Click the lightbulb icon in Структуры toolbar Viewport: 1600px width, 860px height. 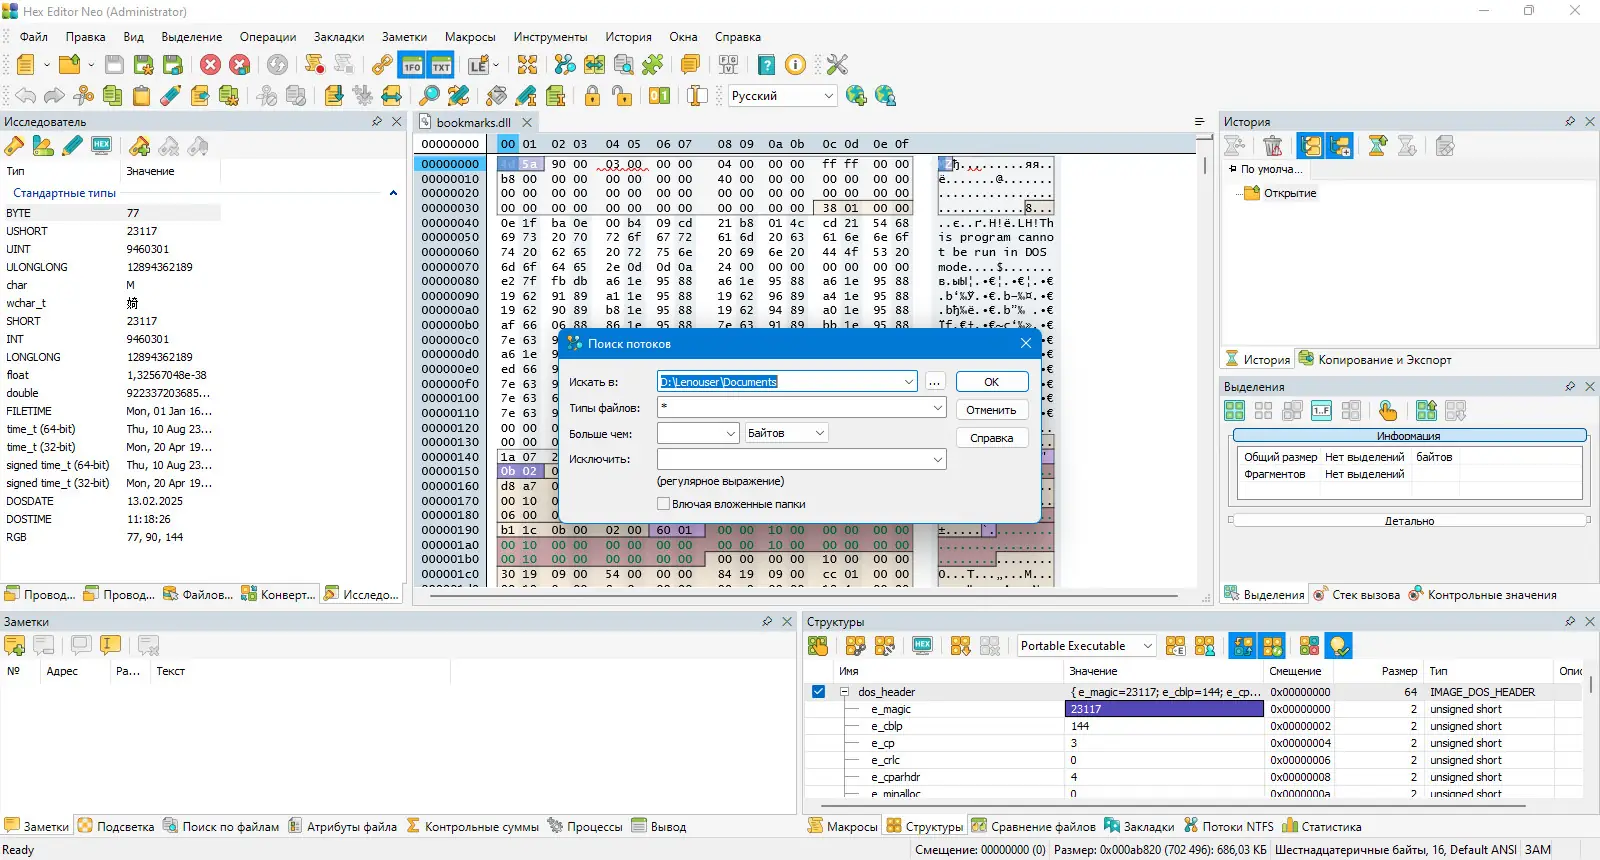1339,646
